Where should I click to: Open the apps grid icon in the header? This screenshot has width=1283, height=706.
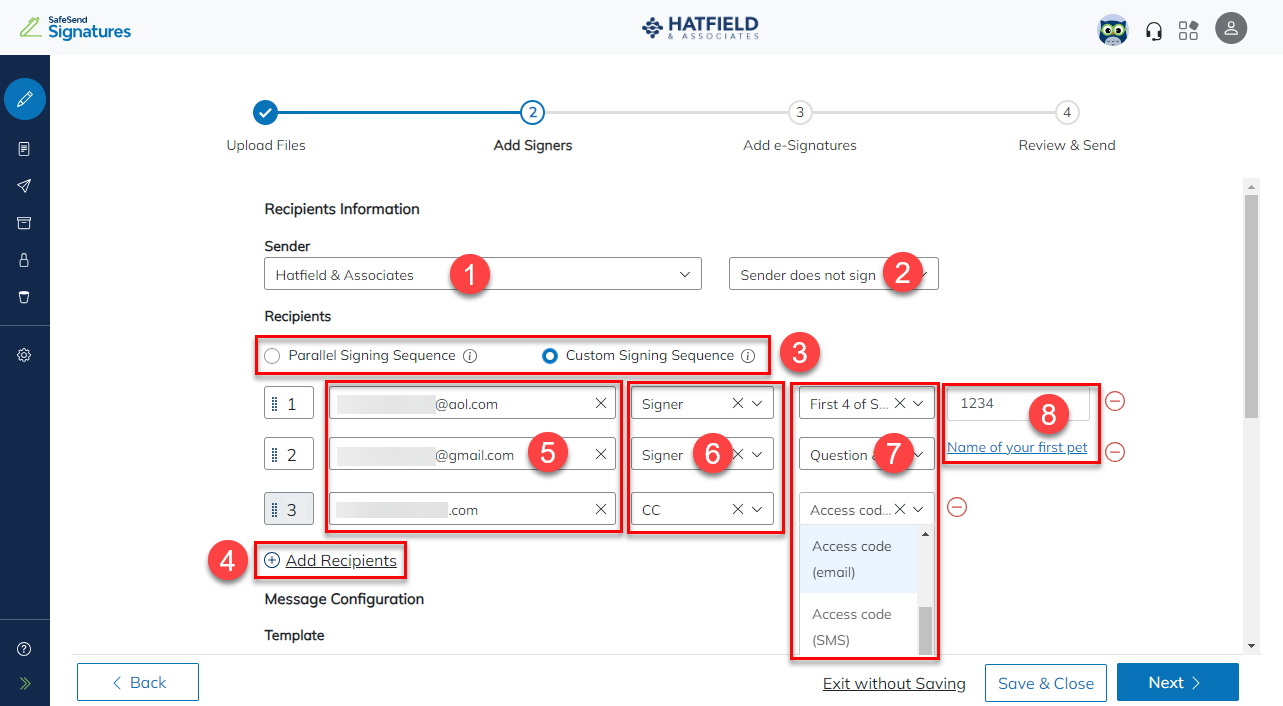coord(1188,29)
